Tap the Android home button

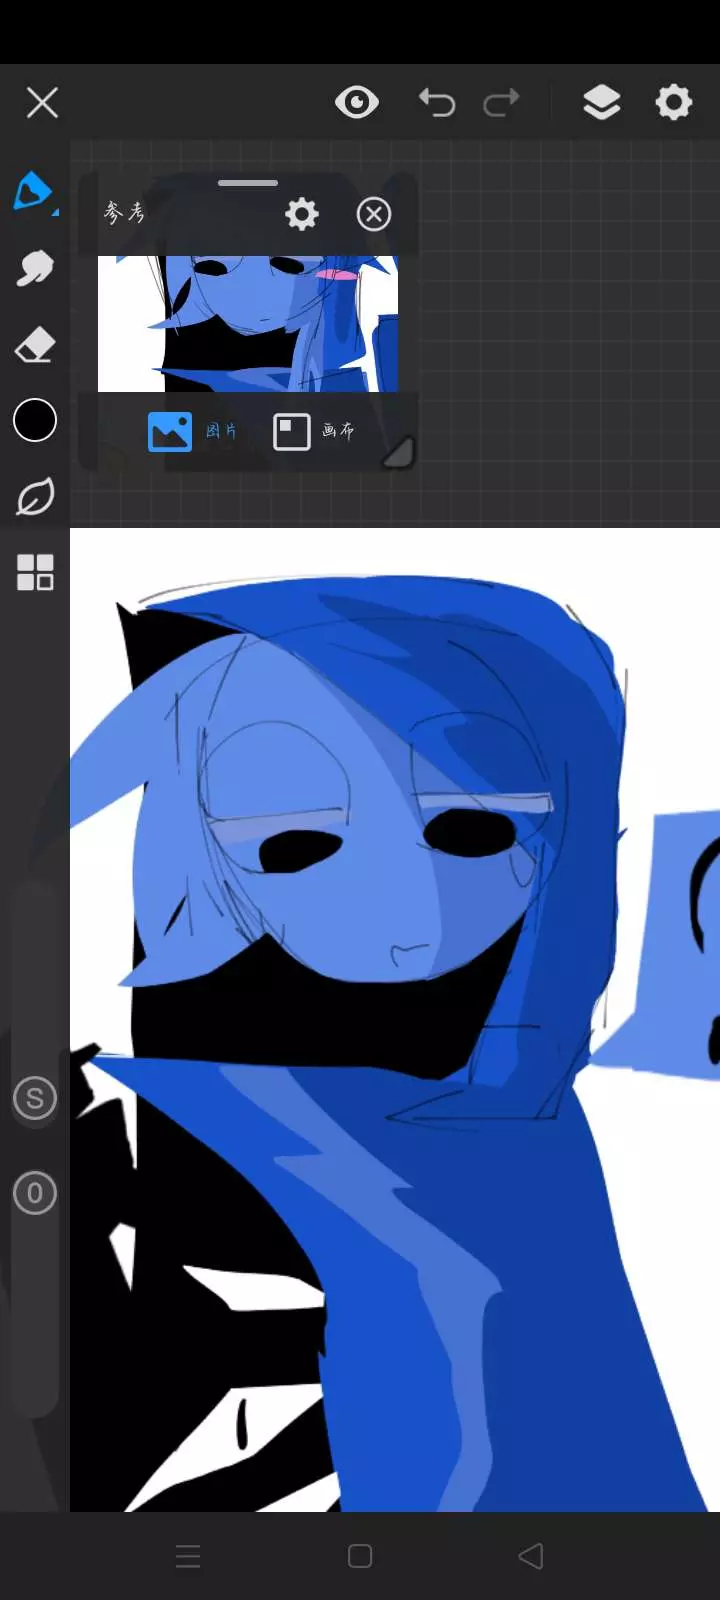click(360, 1556)
